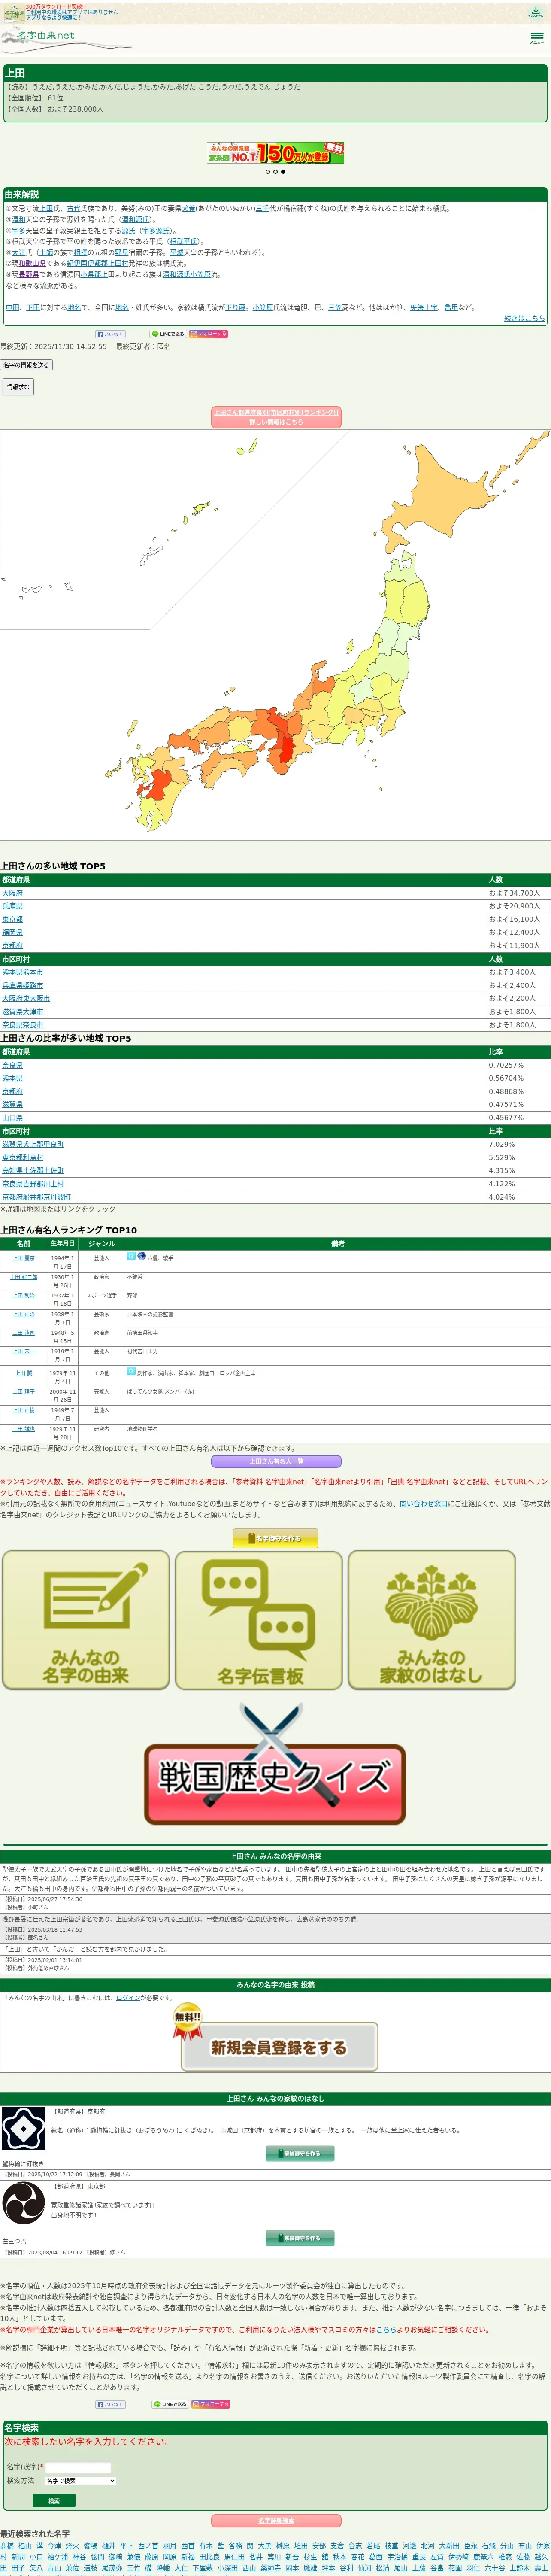
Task: Click the bottom LINEで送る share button
Action: click(x=169, y=2404)
